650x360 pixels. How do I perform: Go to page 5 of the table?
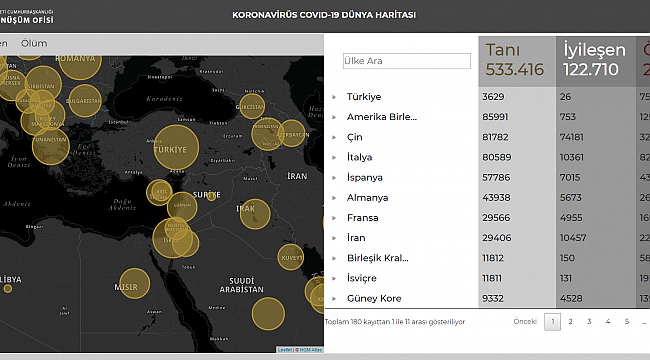[x=627, y=321]
